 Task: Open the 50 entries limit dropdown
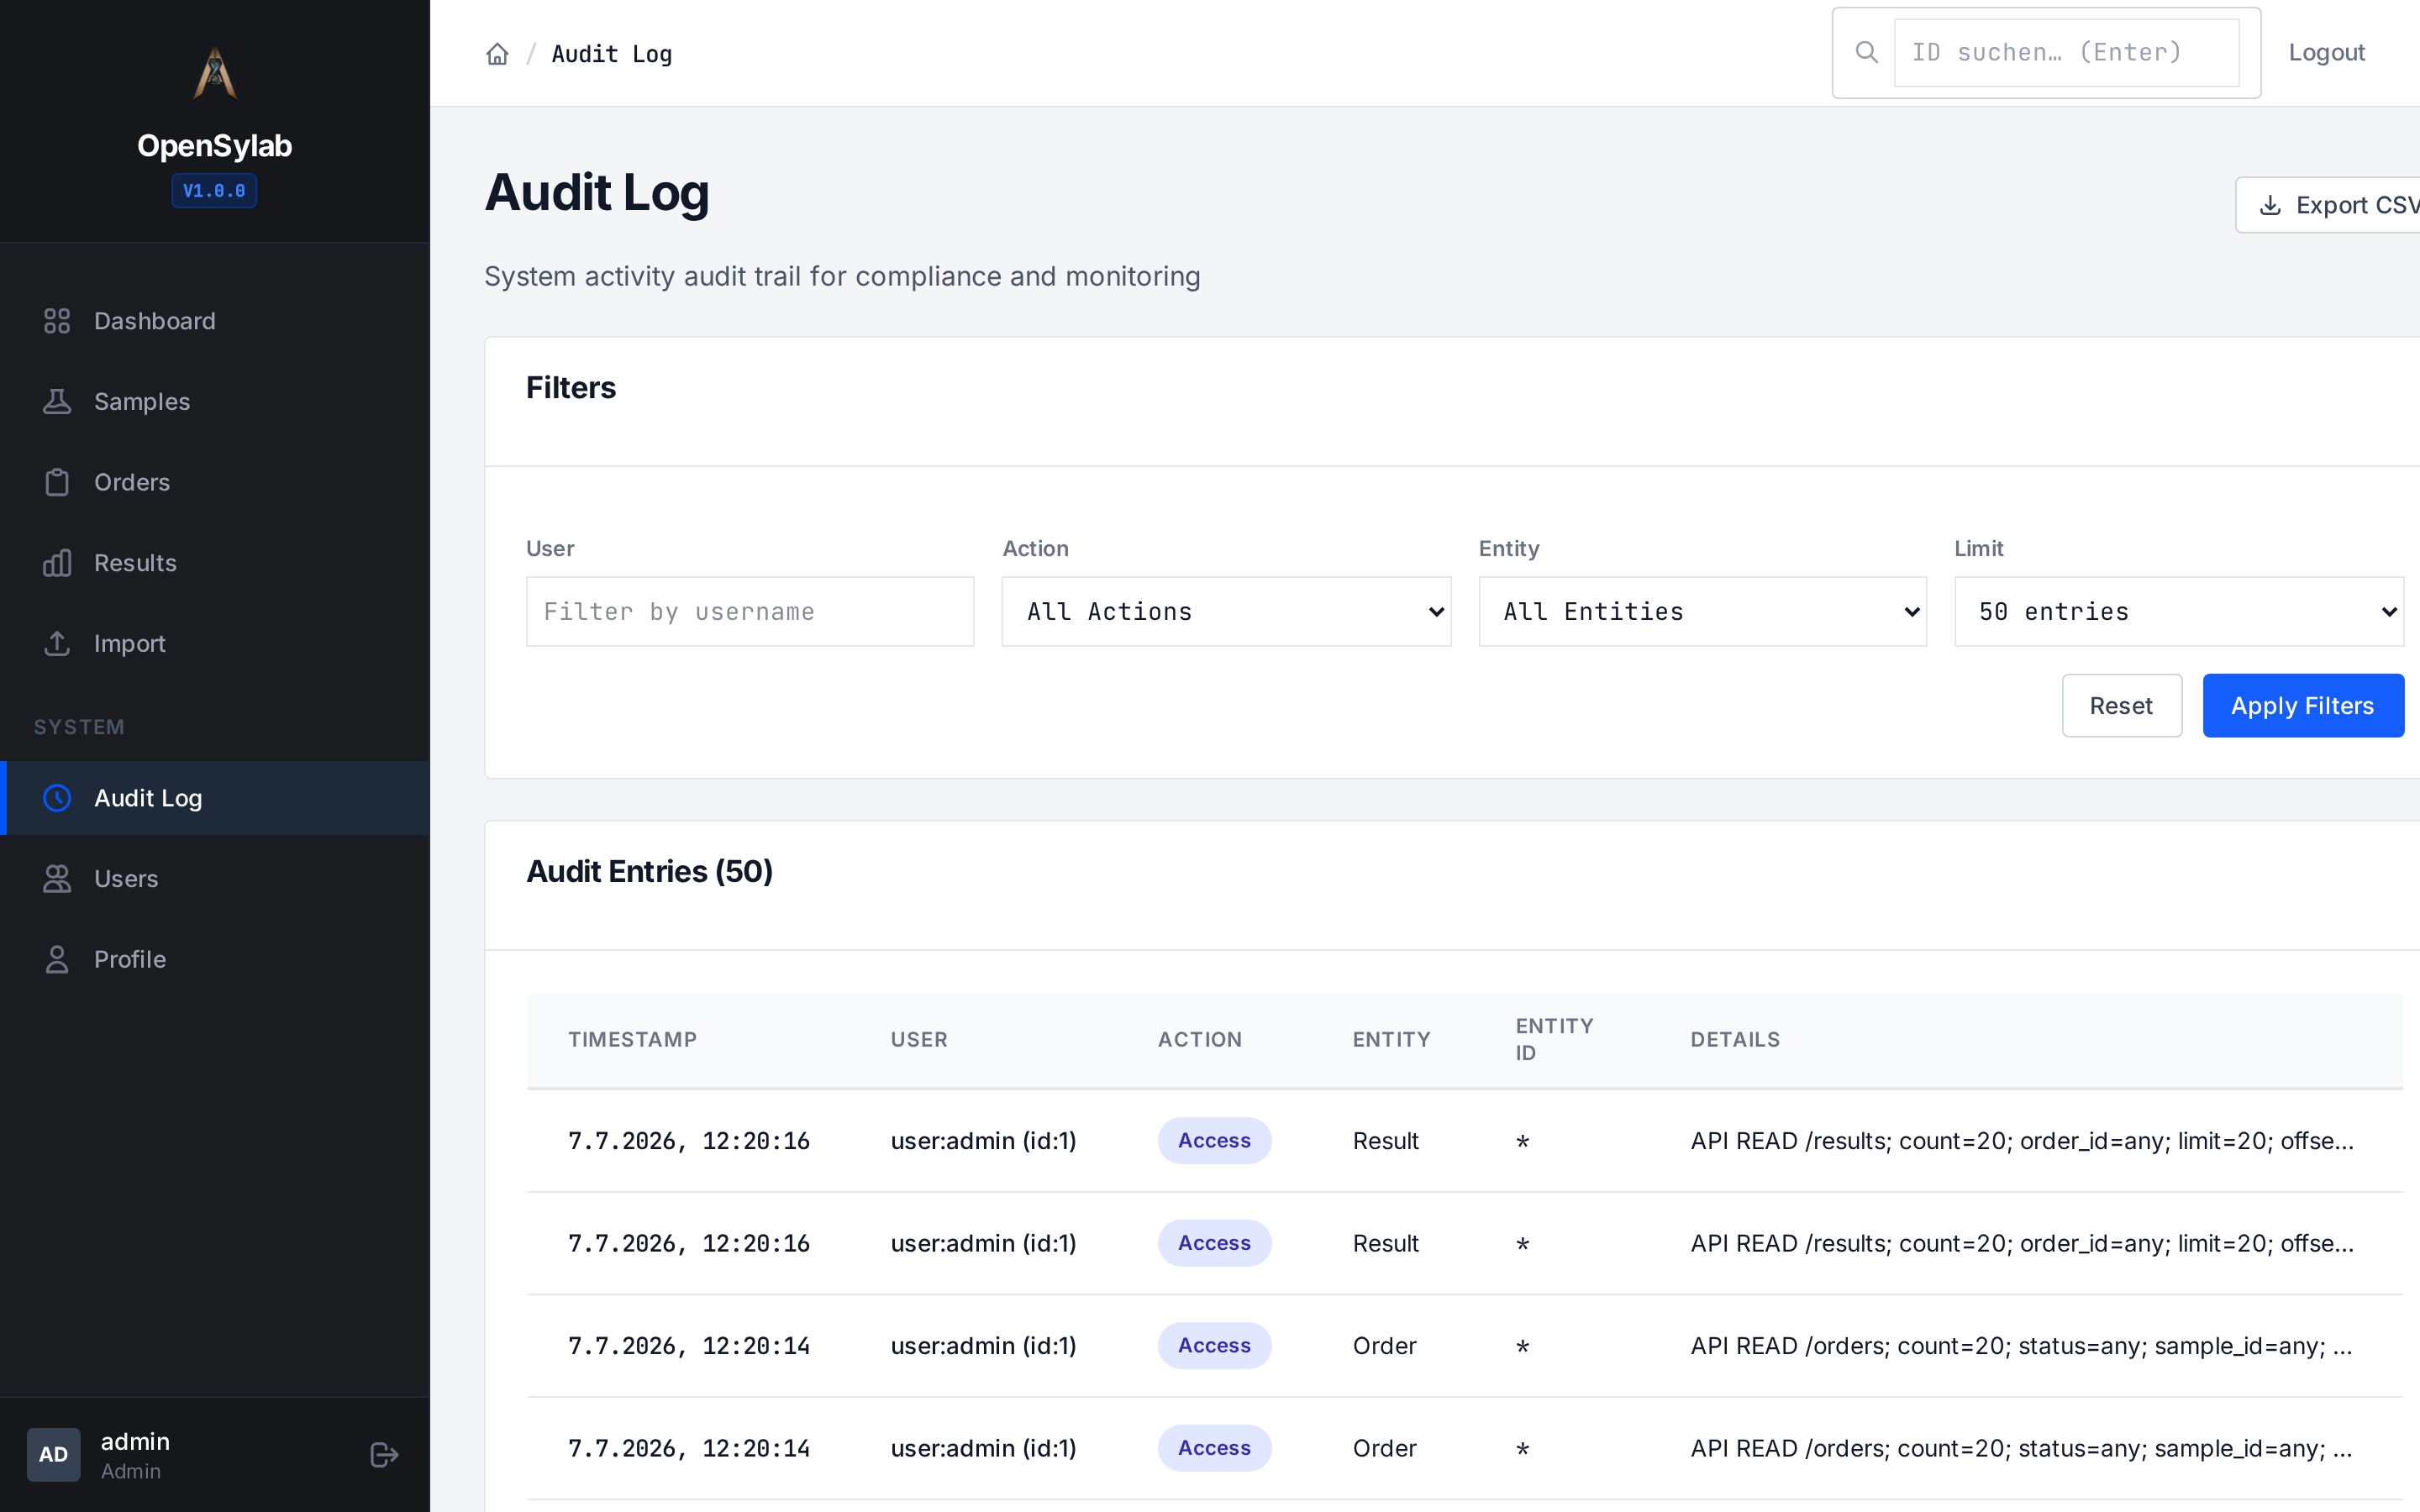(2178, 611)
